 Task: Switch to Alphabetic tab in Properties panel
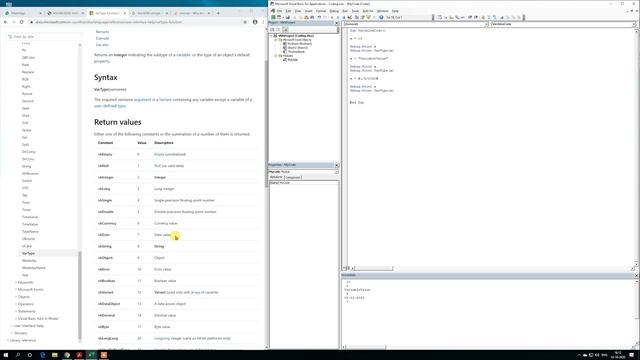[276, 177]
